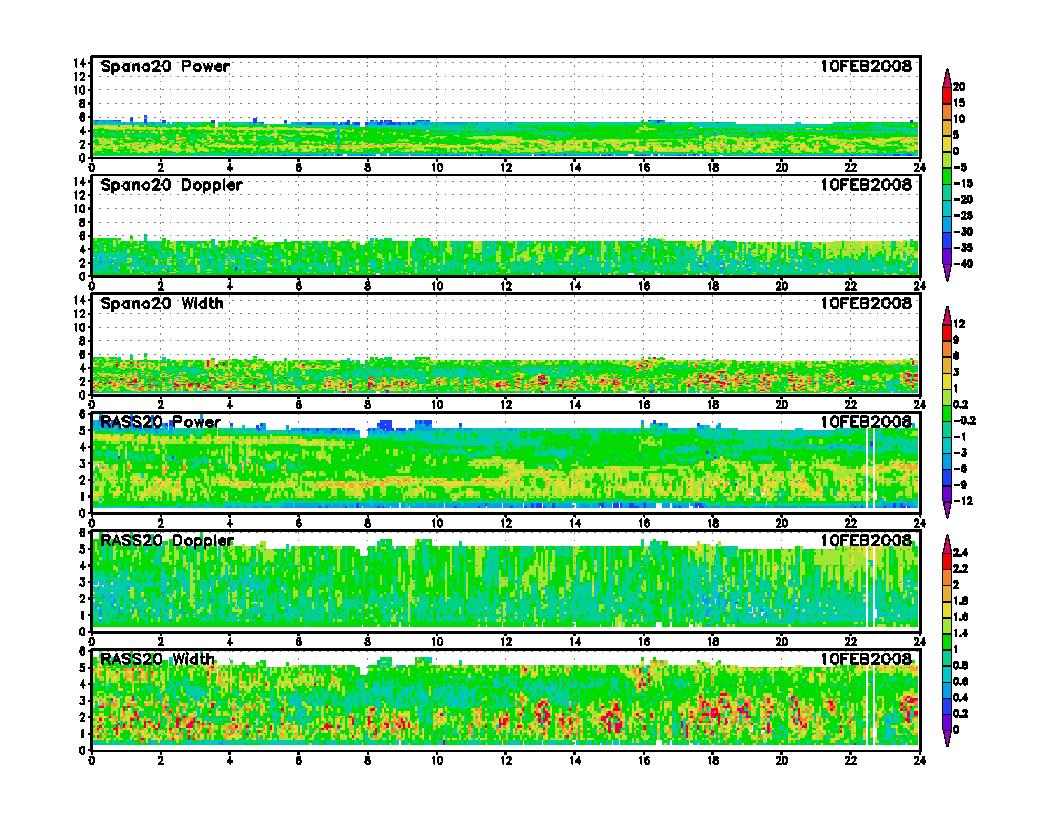
Task: Click the colorbar label 2.4
Action: click(960, 553)
